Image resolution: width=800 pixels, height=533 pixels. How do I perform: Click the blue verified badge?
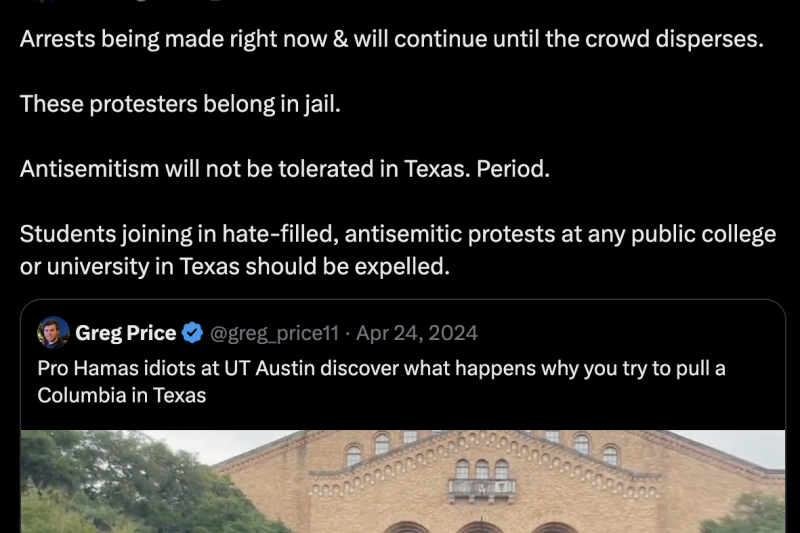click(x=193, y=333)
